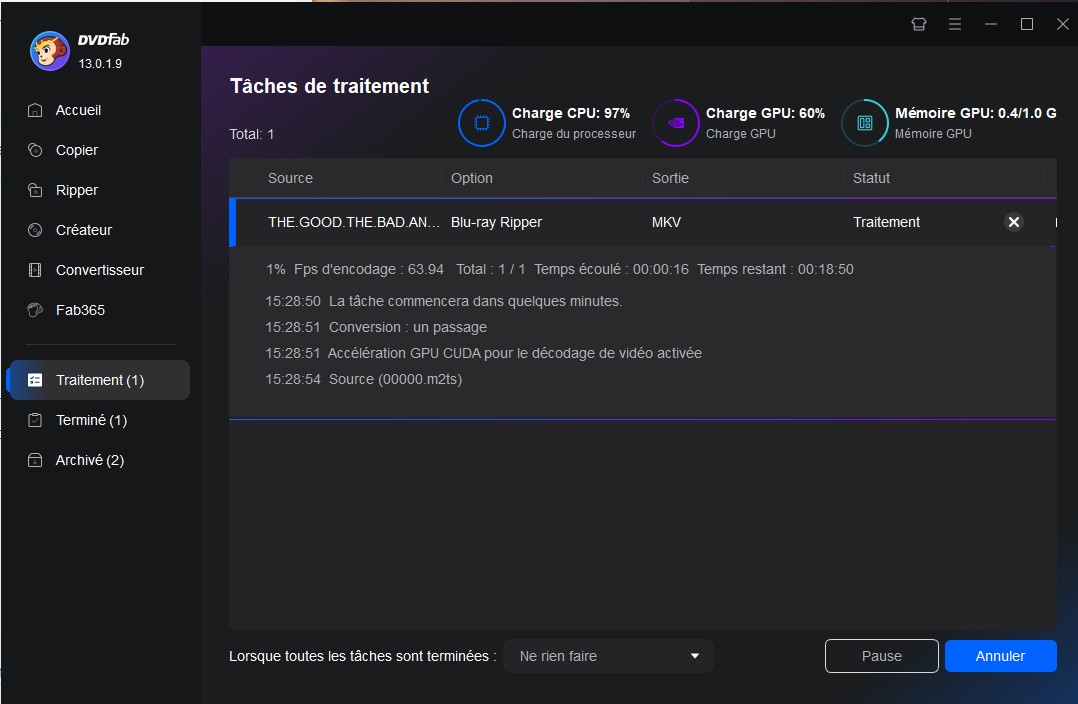This screenshot has height=704, width=1078.
Task: View the Archivé (2) tasks
Action: click(90, 460)
